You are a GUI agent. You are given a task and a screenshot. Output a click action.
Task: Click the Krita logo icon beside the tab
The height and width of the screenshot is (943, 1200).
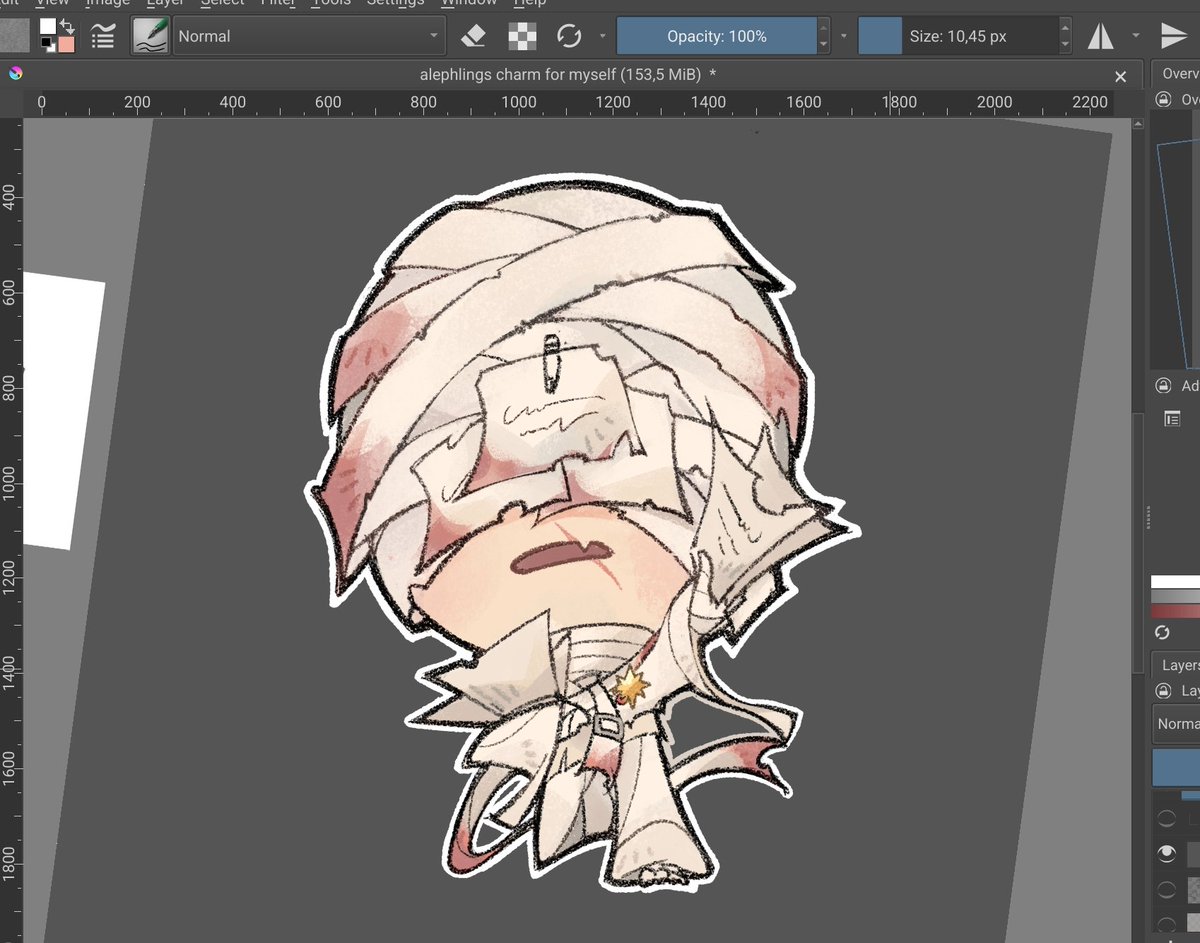pyautogui.click(x=15, y=73)
